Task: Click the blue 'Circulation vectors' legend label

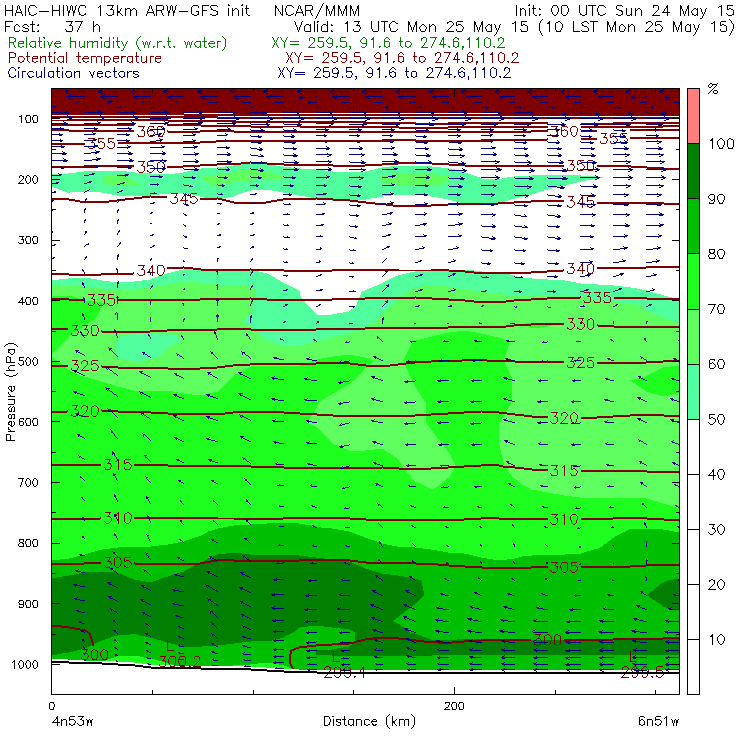Action: click(x=73, y=73)
